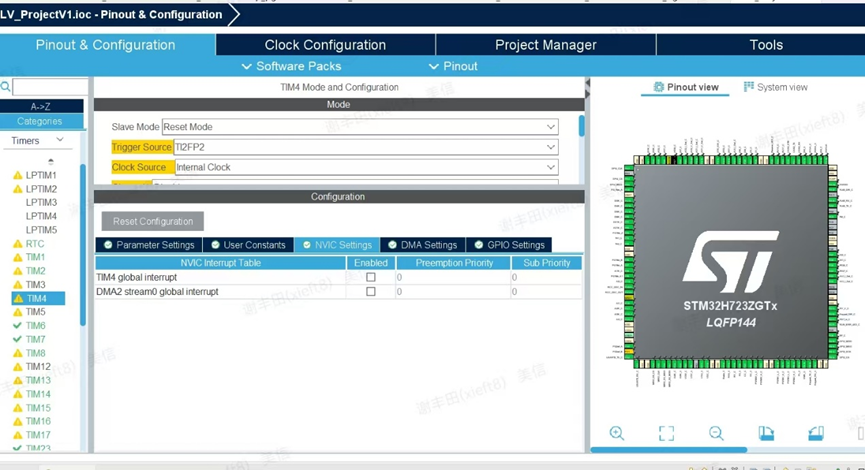
Task: Select TIM15 in peripheral list
Action: [38, 408]
